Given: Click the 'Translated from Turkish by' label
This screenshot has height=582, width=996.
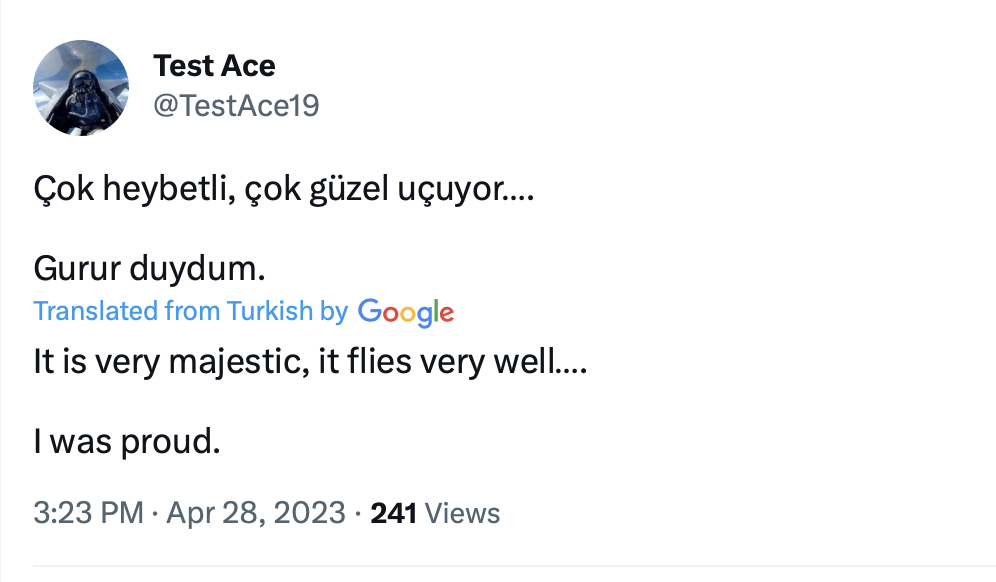Looking at the screenshot, I should click(x=190, y=312).
